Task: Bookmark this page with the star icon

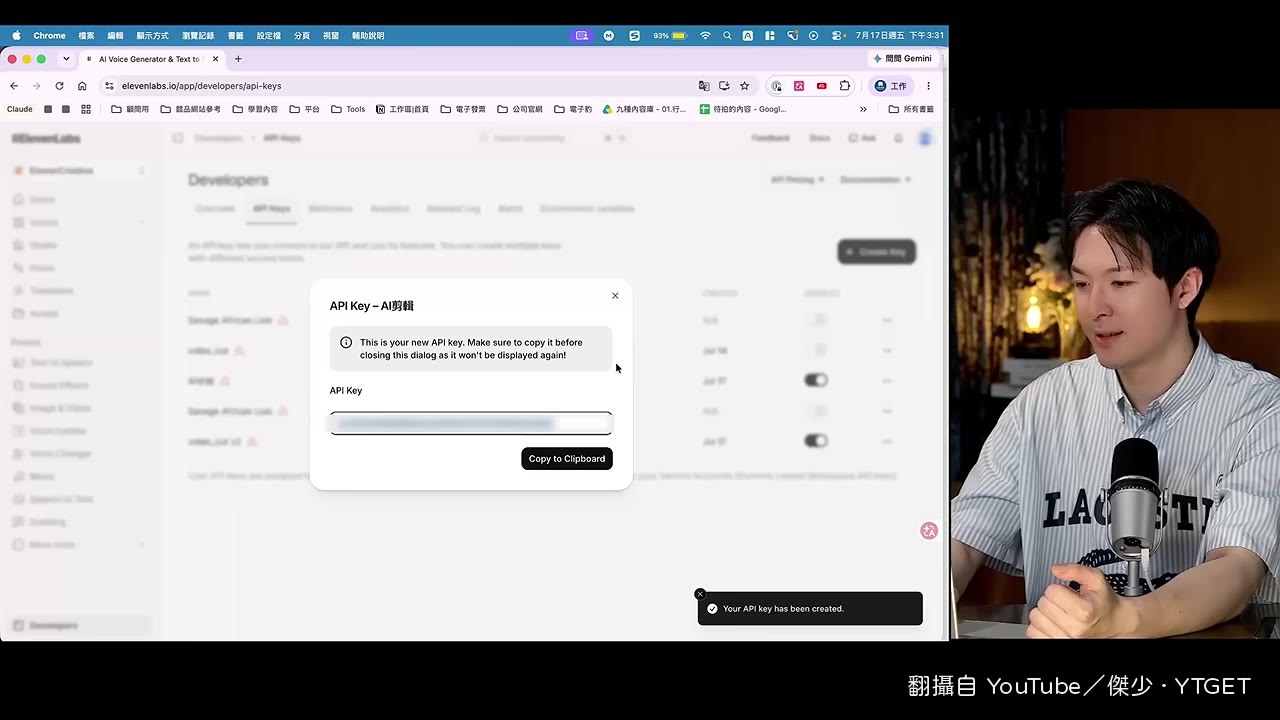Action: 744,86
